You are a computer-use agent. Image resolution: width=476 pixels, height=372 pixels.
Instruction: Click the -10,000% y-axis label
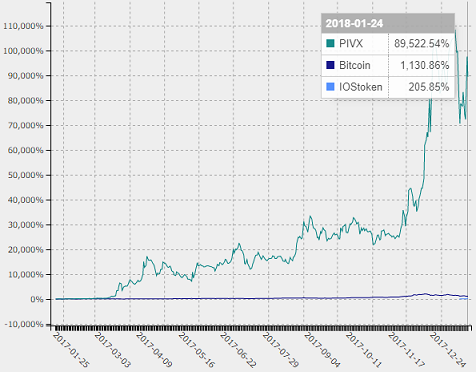24,324
